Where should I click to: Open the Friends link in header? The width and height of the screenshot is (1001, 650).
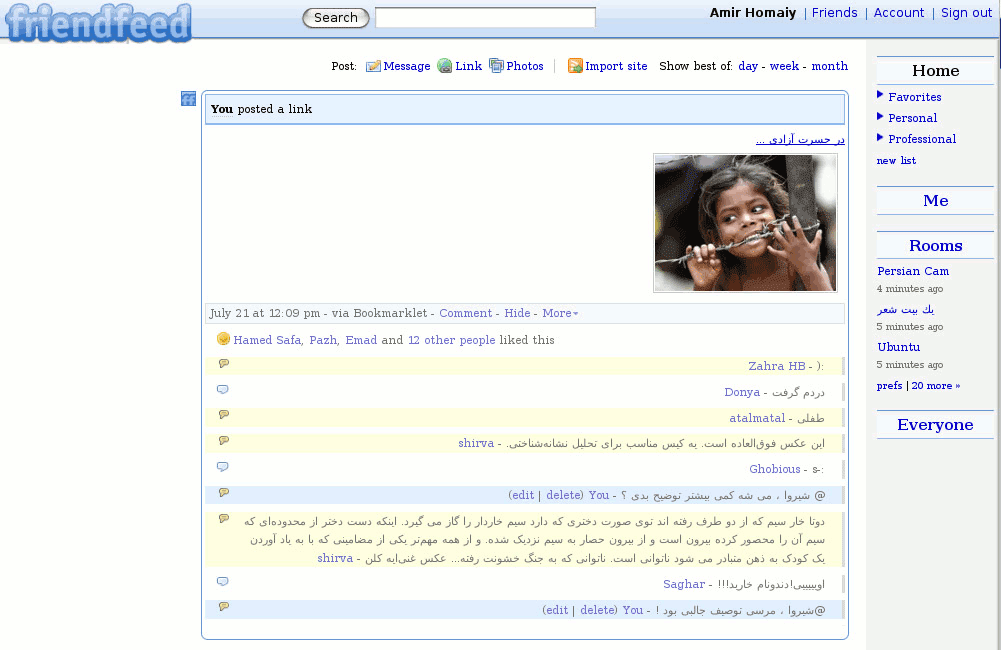point(834,13)
